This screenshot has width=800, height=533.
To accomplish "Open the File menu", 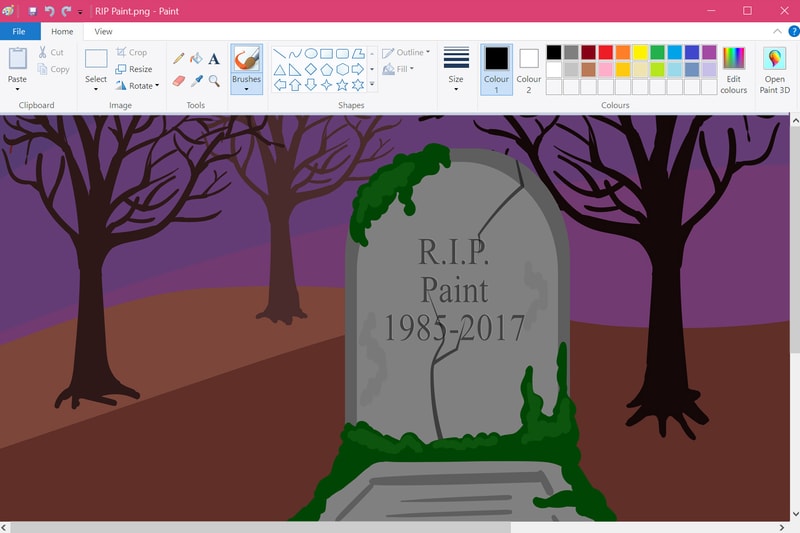I will point(19,32).
